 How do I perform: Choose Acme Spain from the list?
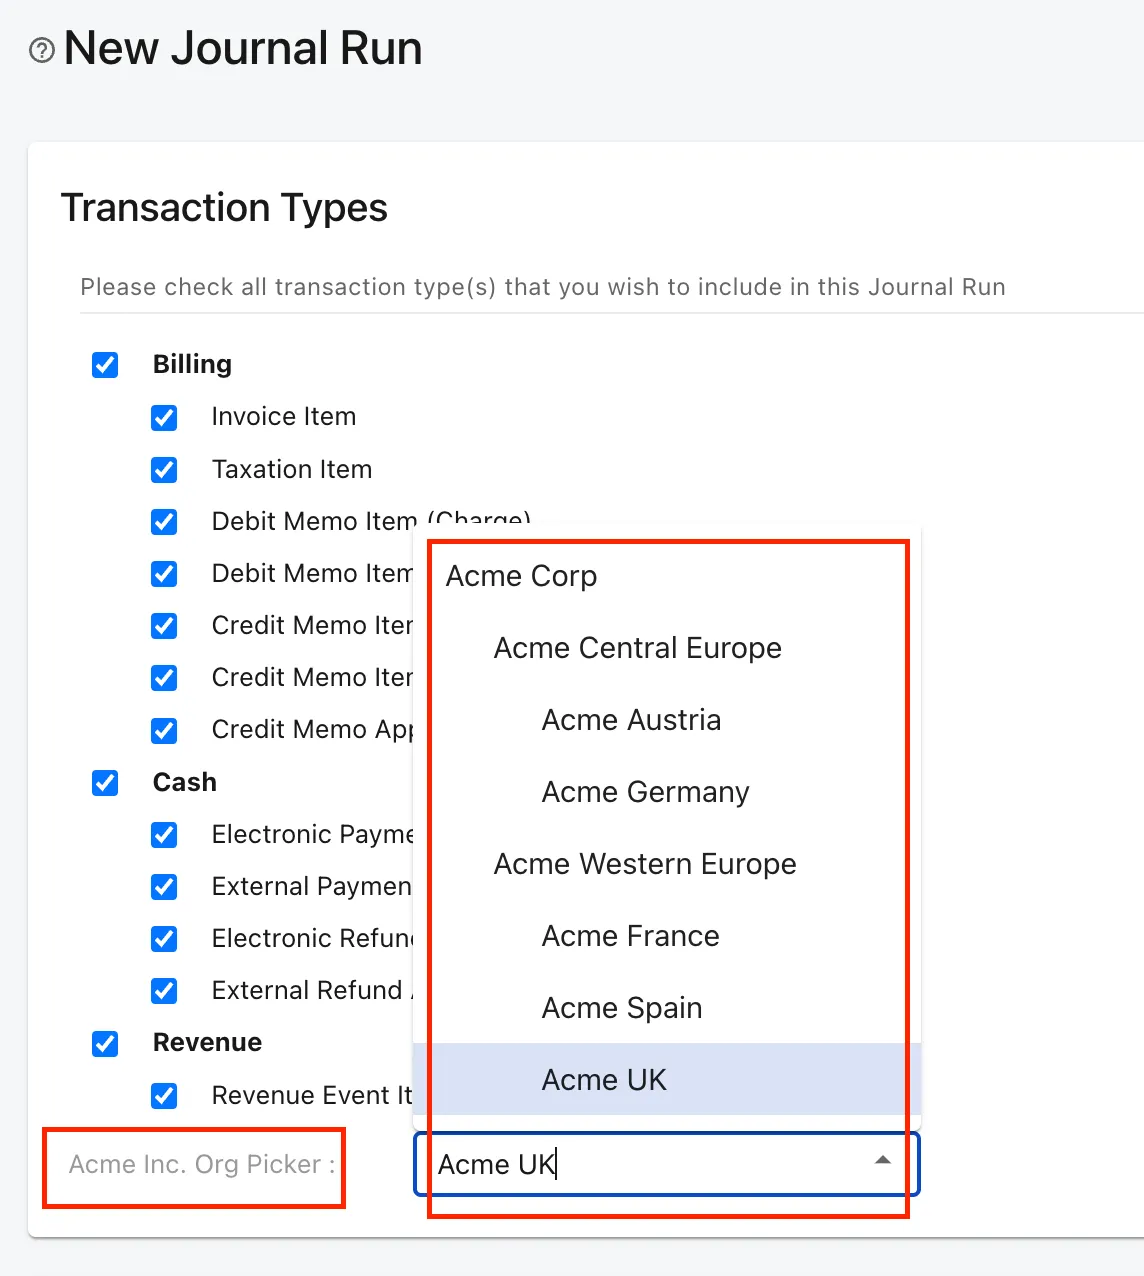(667, 1008)
